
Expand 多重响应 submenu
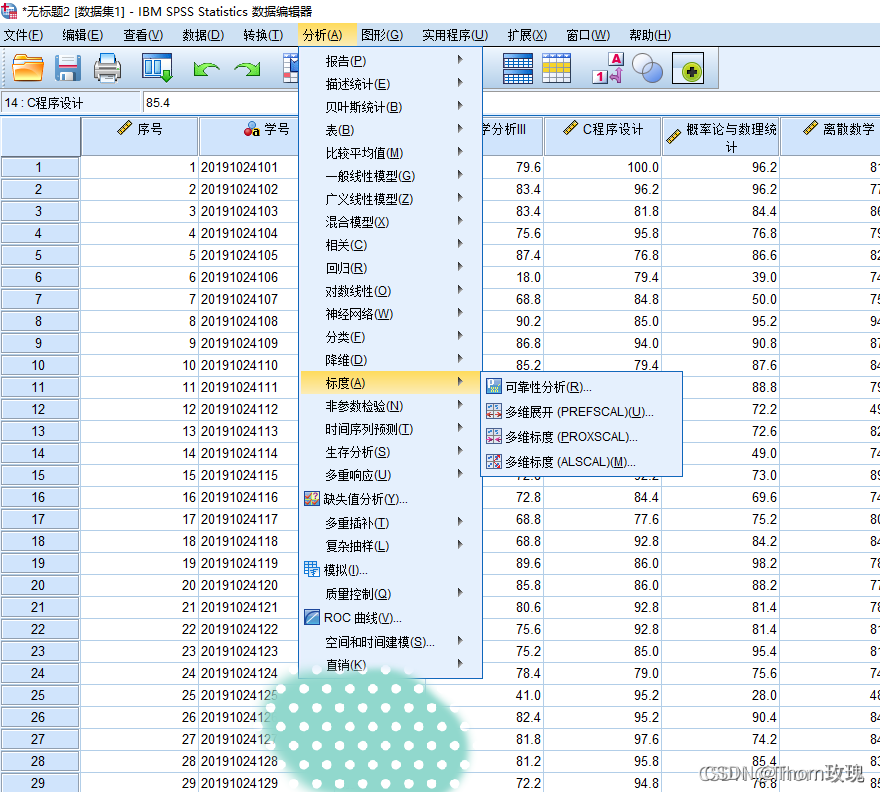[391, 475]
